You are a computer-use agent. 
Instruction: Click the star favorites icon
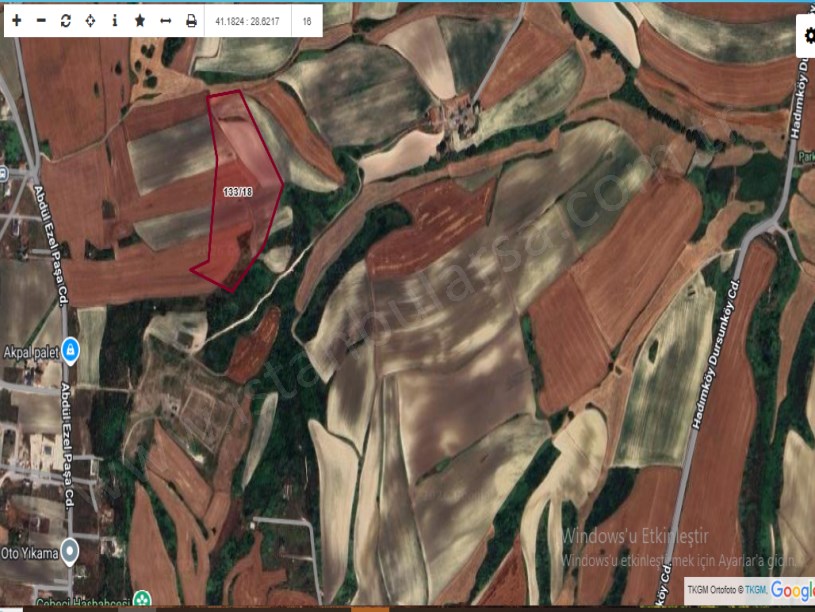pos(139,20)
